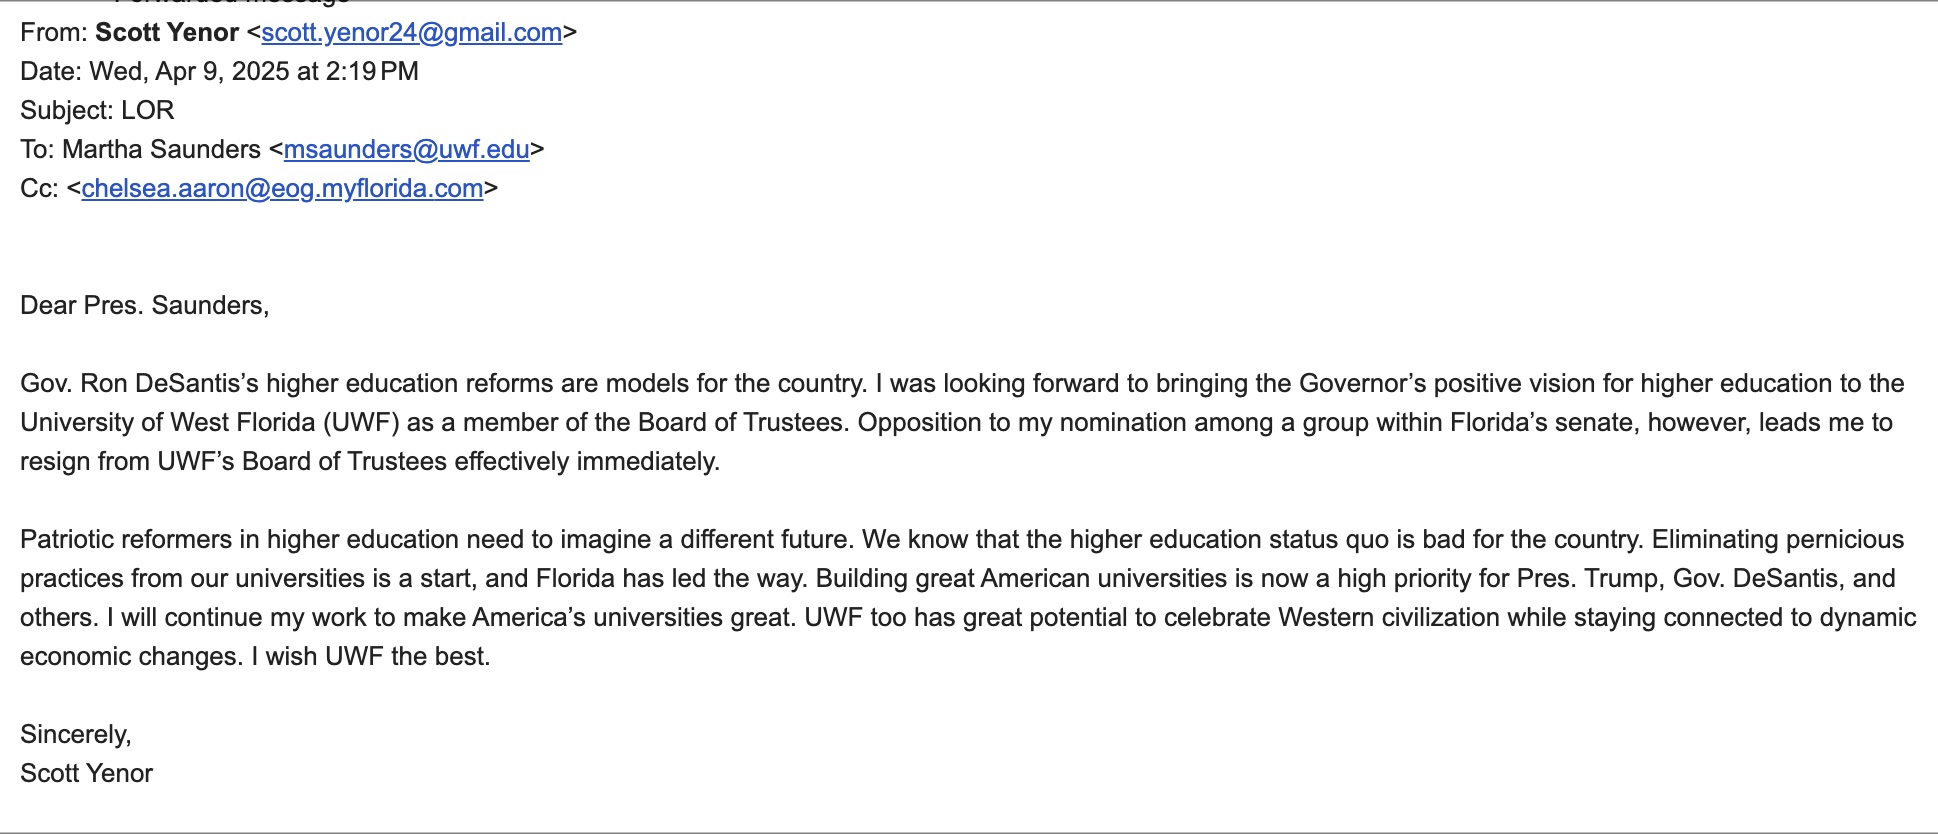Screen dimensions: 1938x834
Task: Click the Cc: label
Action: point(39,189)
